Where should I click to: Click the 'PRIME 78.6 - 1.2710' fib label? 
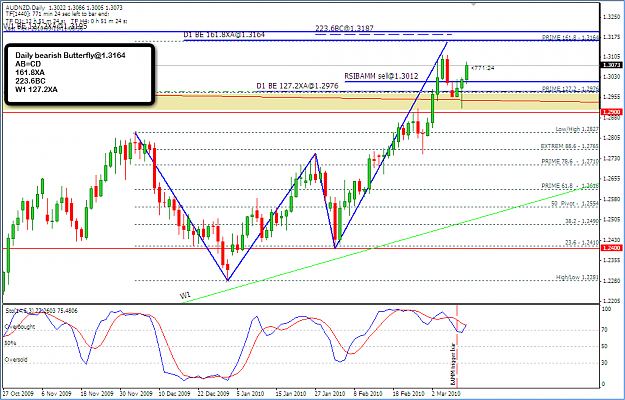570,161
